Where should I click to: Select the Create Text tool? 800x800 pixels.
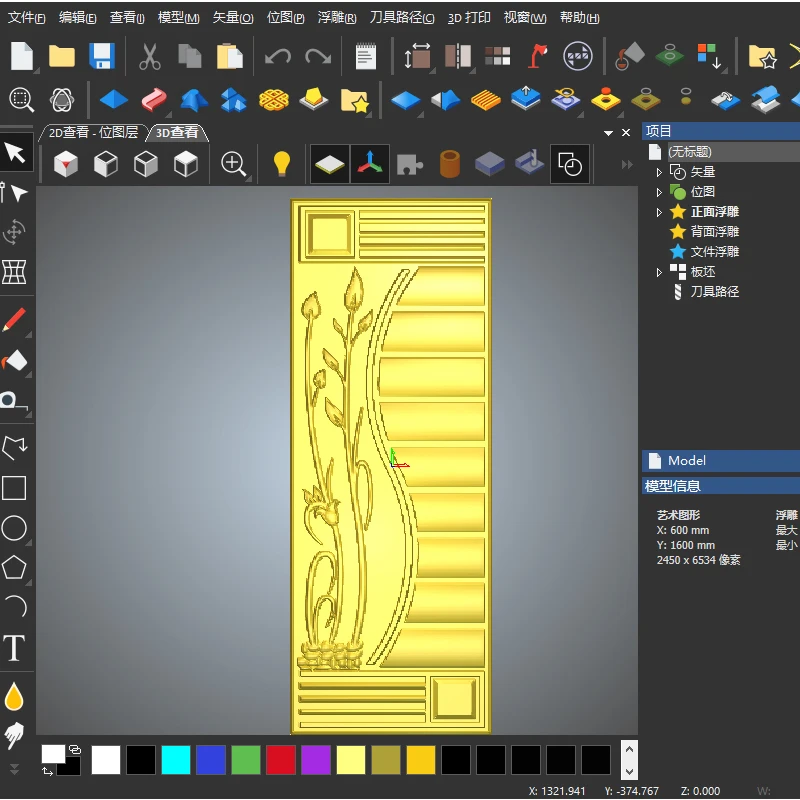(x=14, y=648)
